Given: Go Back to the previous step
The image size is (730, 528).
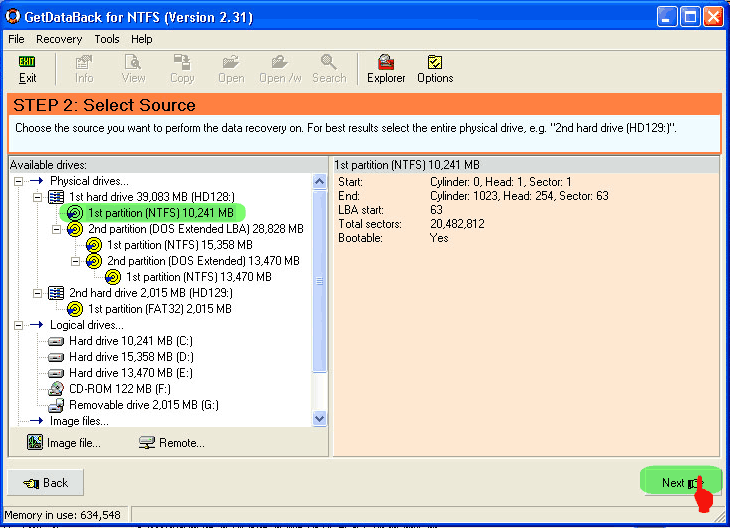Looking at the screenshot, I should [x=46, y=483].
